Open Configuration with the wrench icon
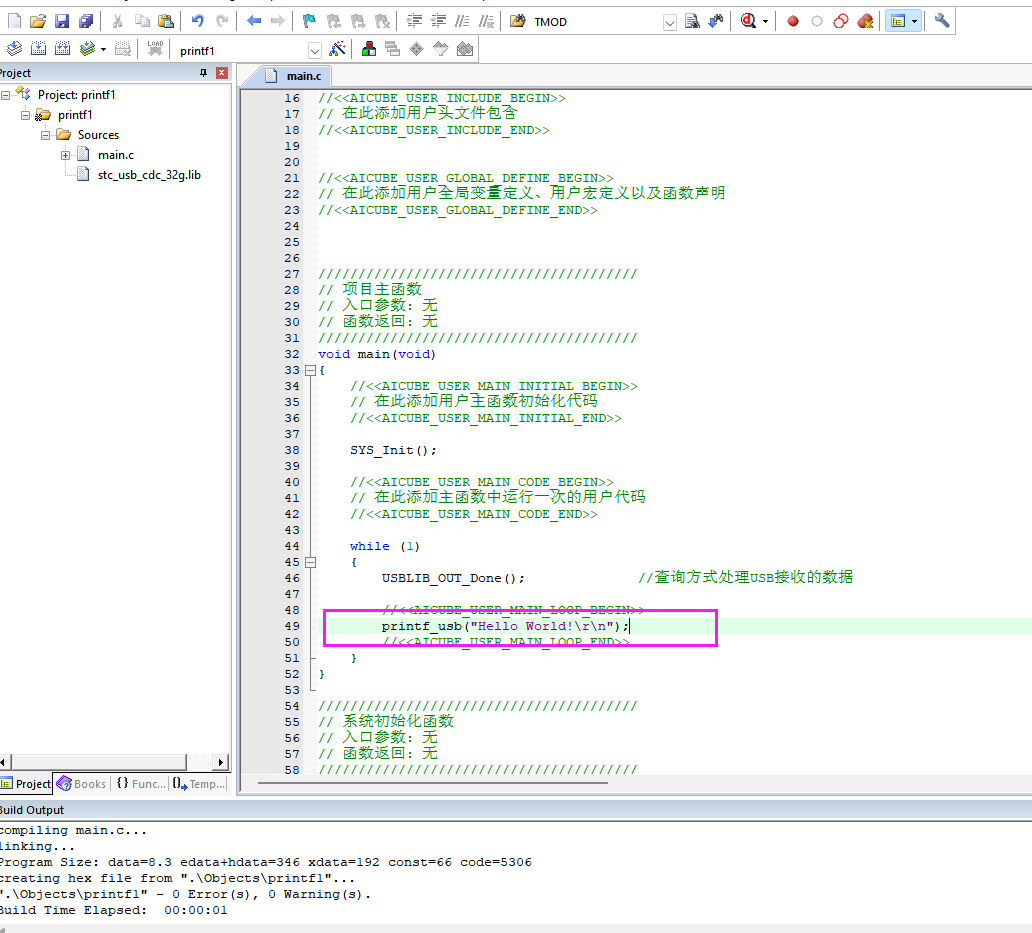The image size is (1032, 933). coord(942,22)
